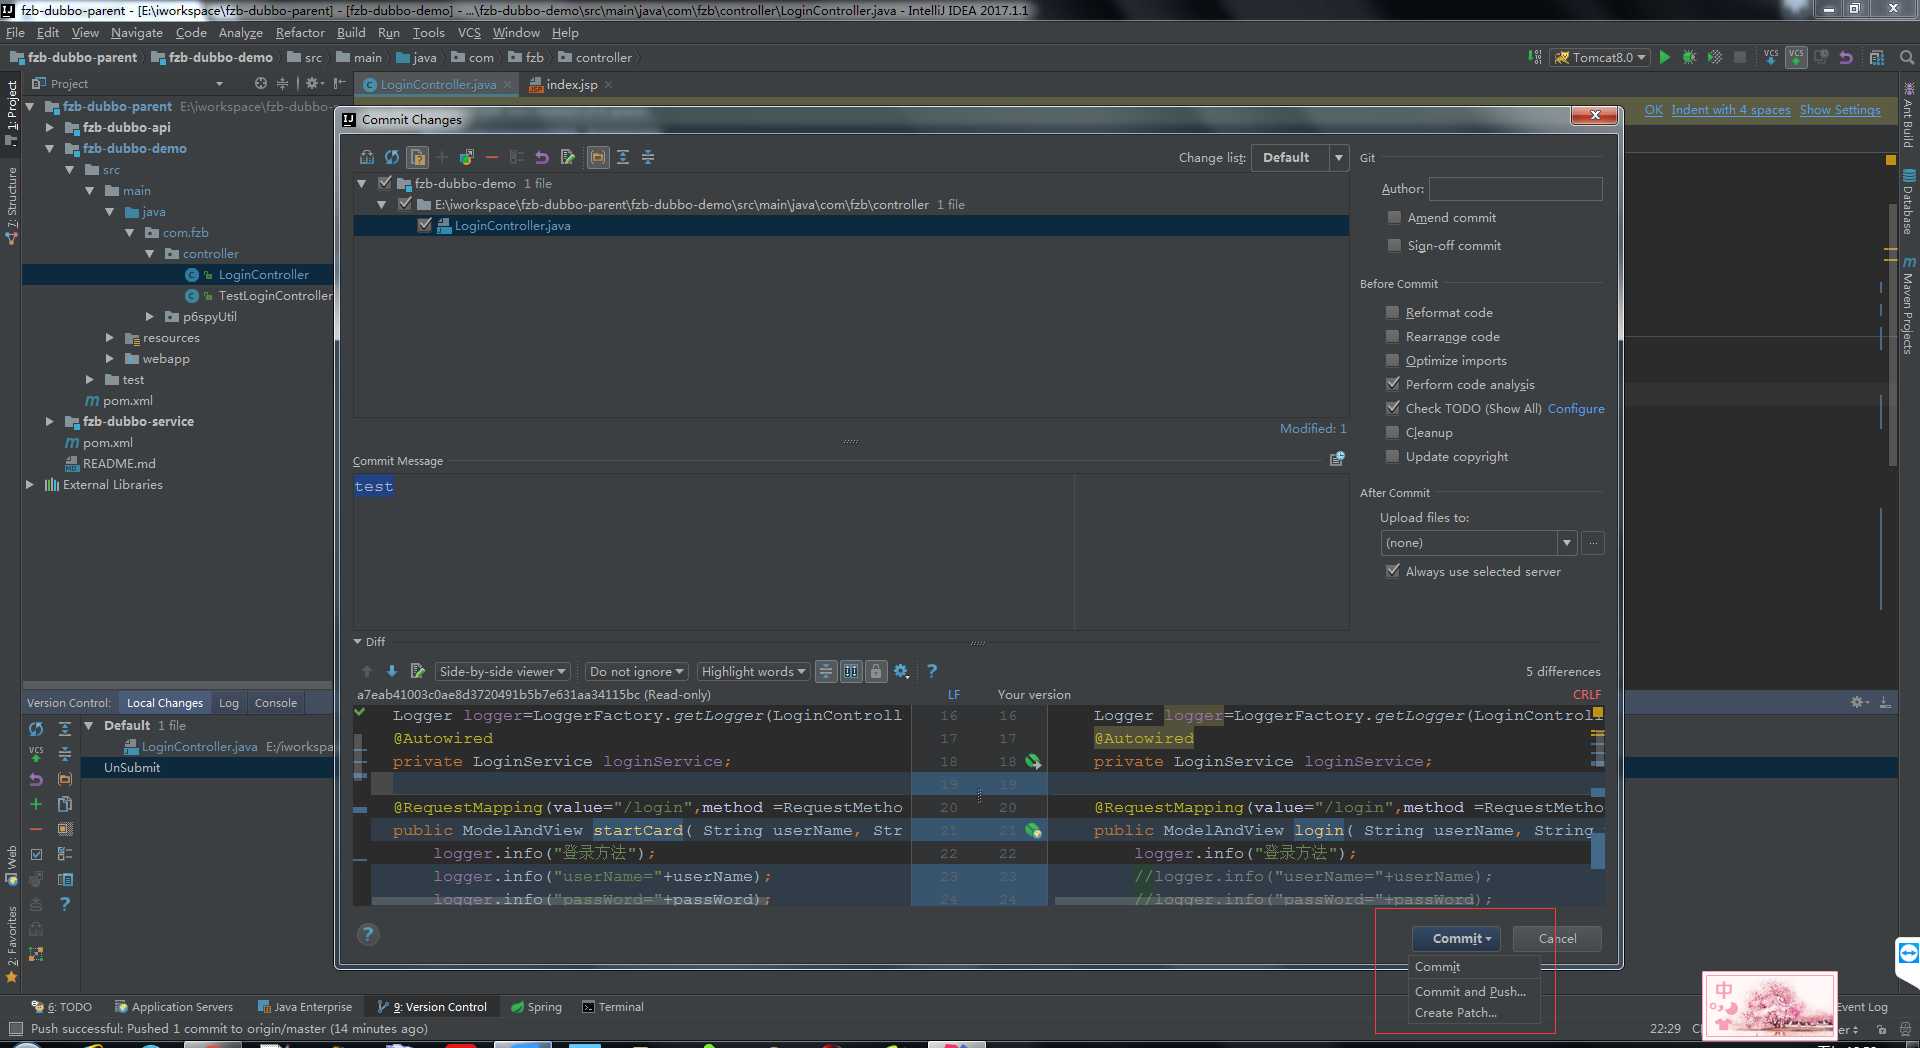Click the Cancel button
The image size is (1920, 1048).
point(1557,938)
